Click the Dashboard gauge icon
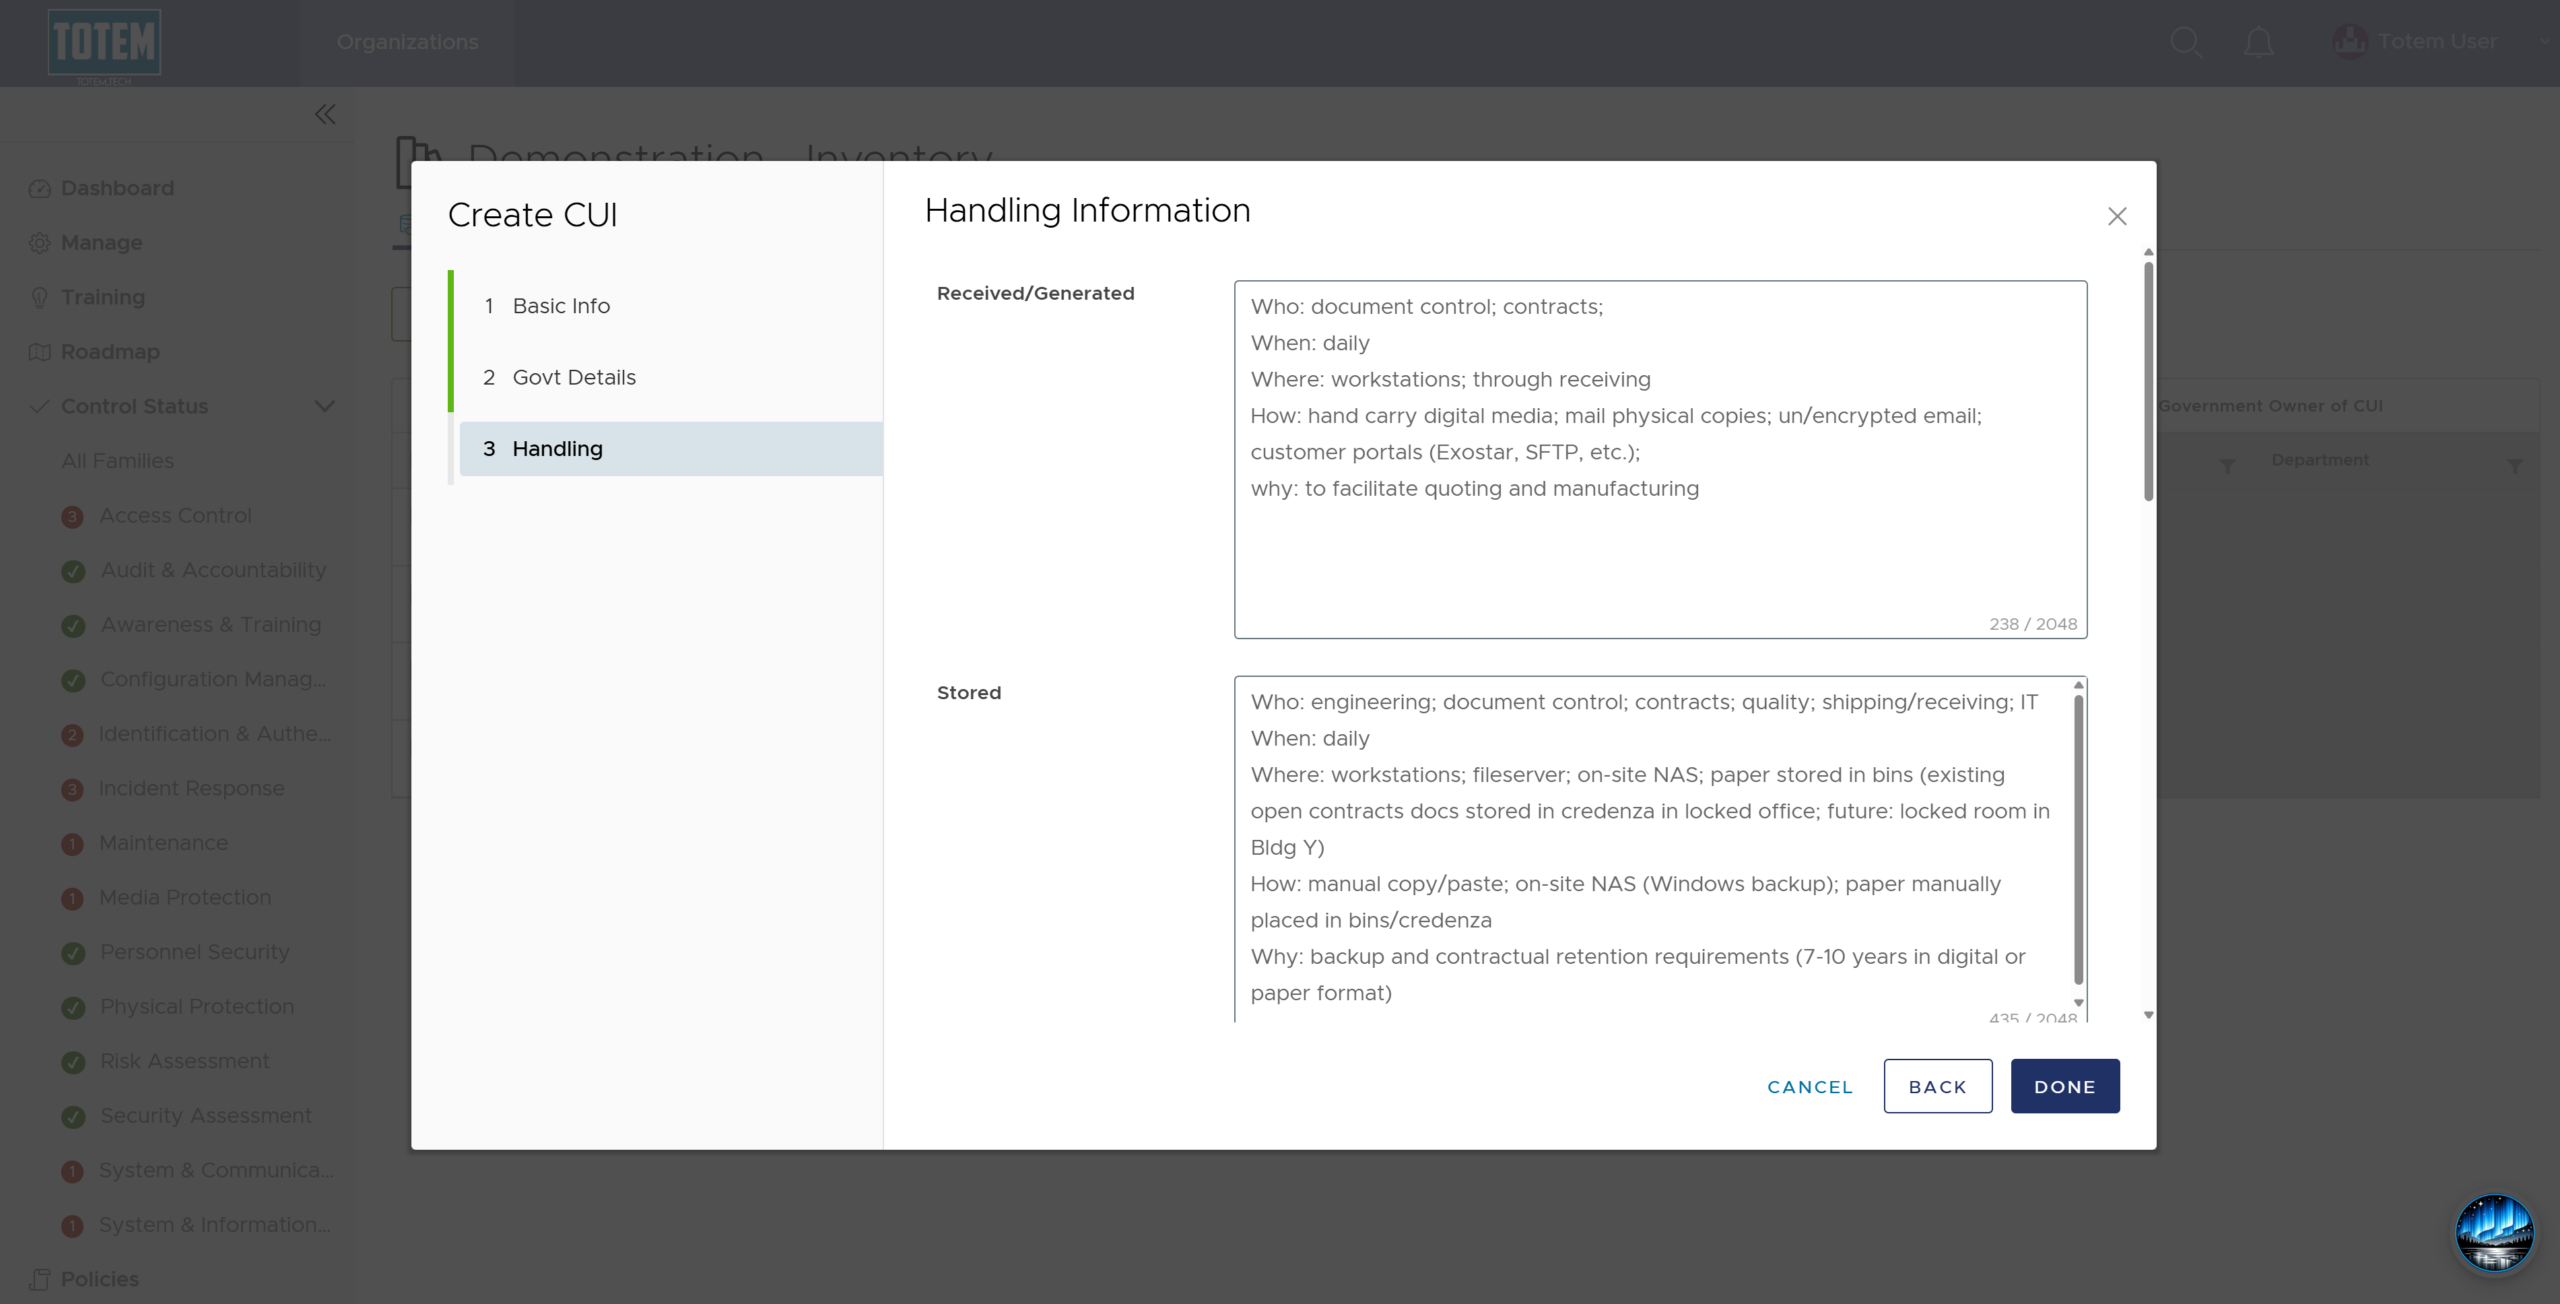The image size is (2560, 1304). tap(40, 188)
